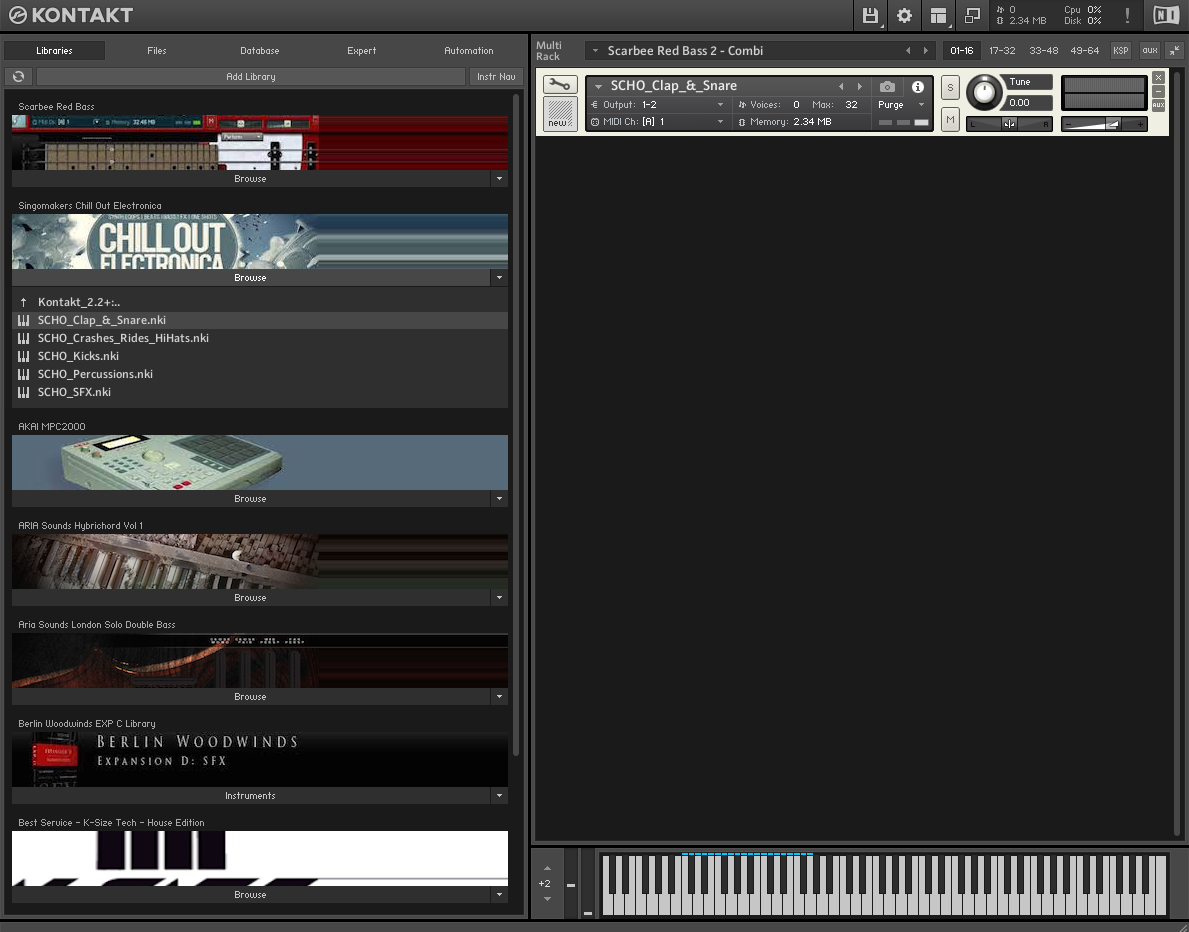Open the Output 1-2 dropdown
Screen dimensions: 1189x932
657,105
